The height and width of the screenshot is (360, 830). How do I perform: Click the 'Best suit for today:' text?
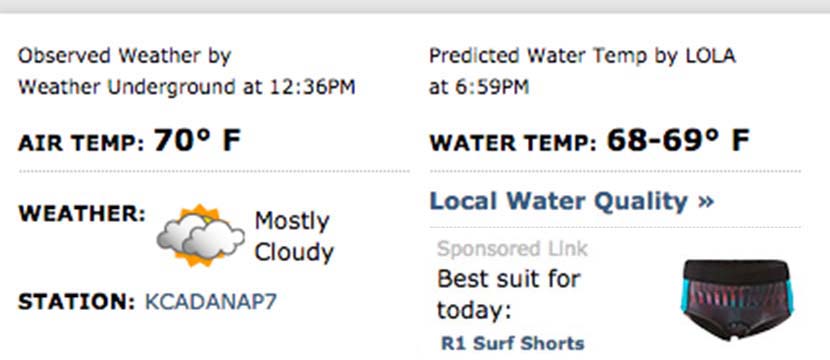point(509,294)
